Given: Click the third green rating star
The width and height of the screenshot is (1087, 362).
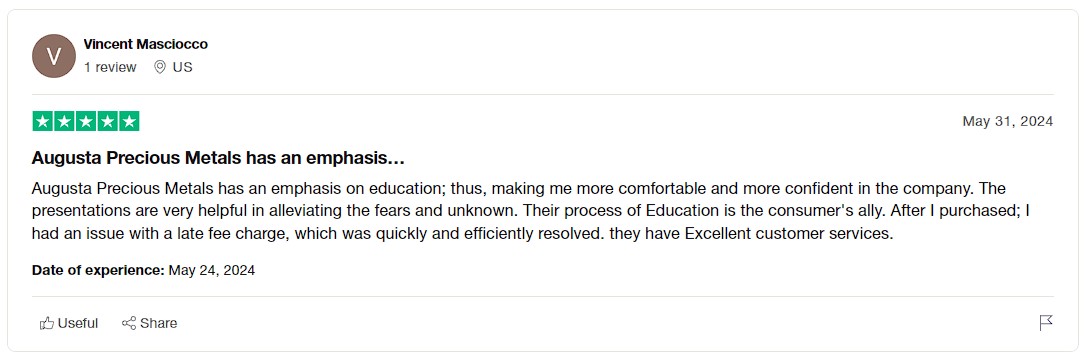Looking at the screenshot, I should click(x=86, y=121).
